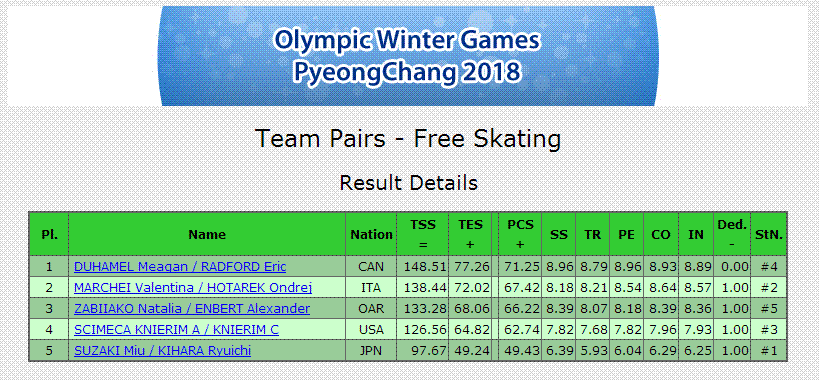
Task: Click the Name column header
Action: click(x=207, y=234)
